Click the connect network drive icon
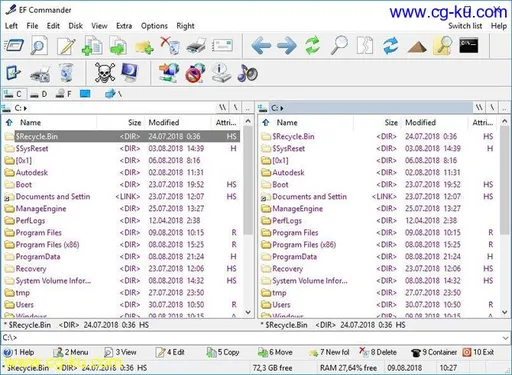Viewport: 512px width, 375px height. pyautogui.click(x=169, y=73)
